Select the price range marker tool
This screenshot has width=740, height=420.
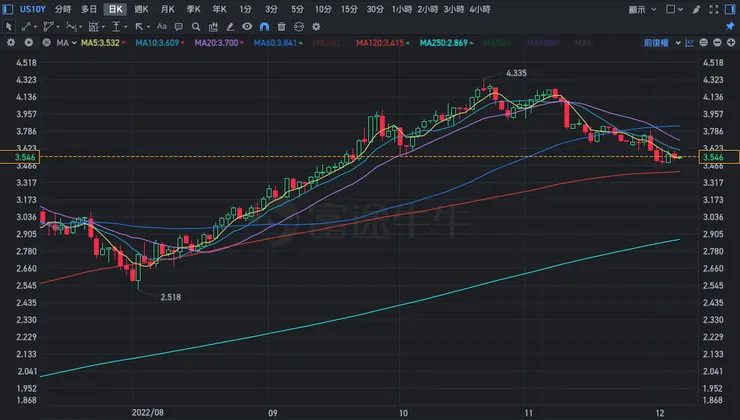[x=116, y=27]
